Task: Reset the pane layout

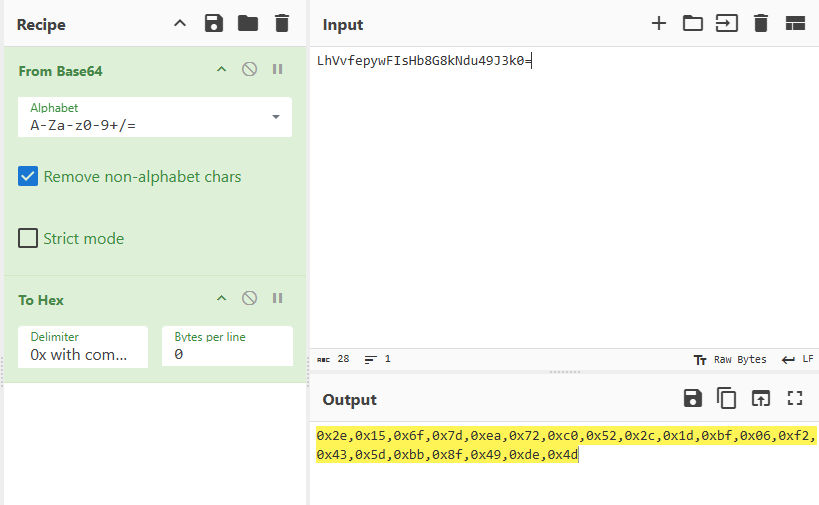Action: pos(795,24)
